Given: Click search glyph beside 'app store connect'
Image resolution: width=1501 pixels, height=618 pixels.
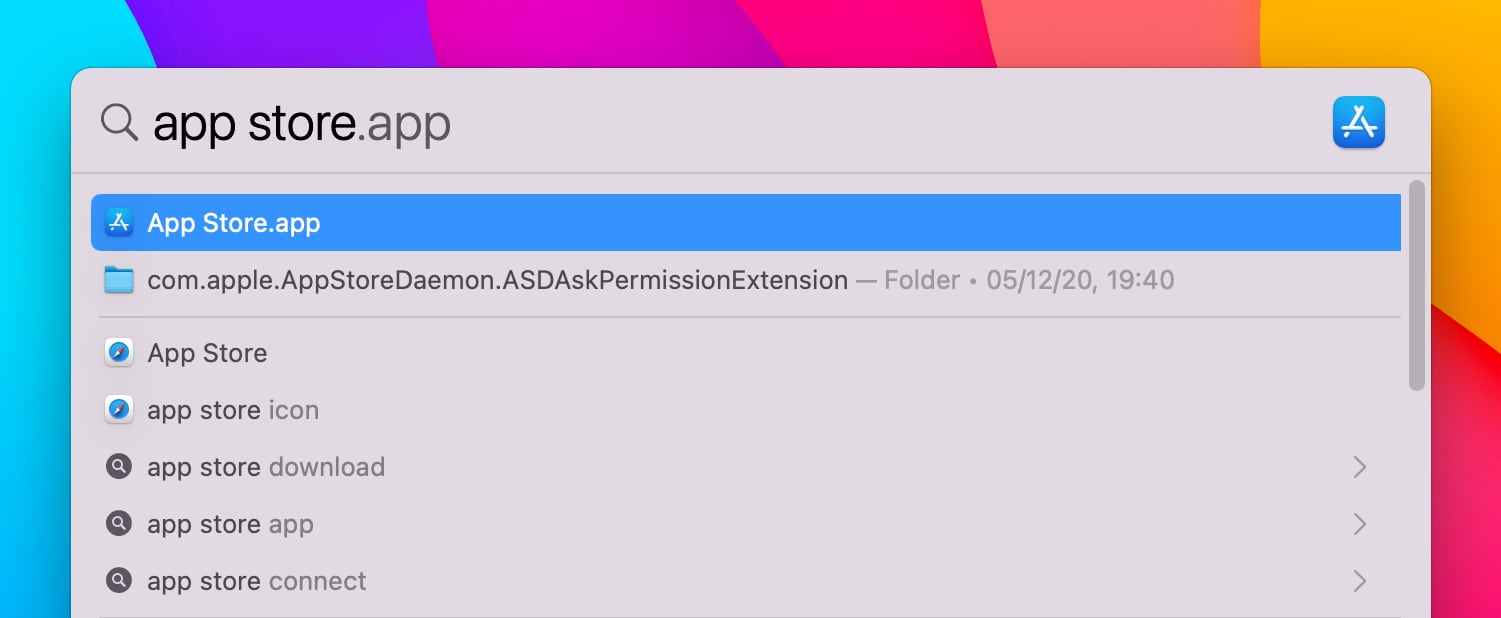Looking at the screenshot, I should pos(119,581).
